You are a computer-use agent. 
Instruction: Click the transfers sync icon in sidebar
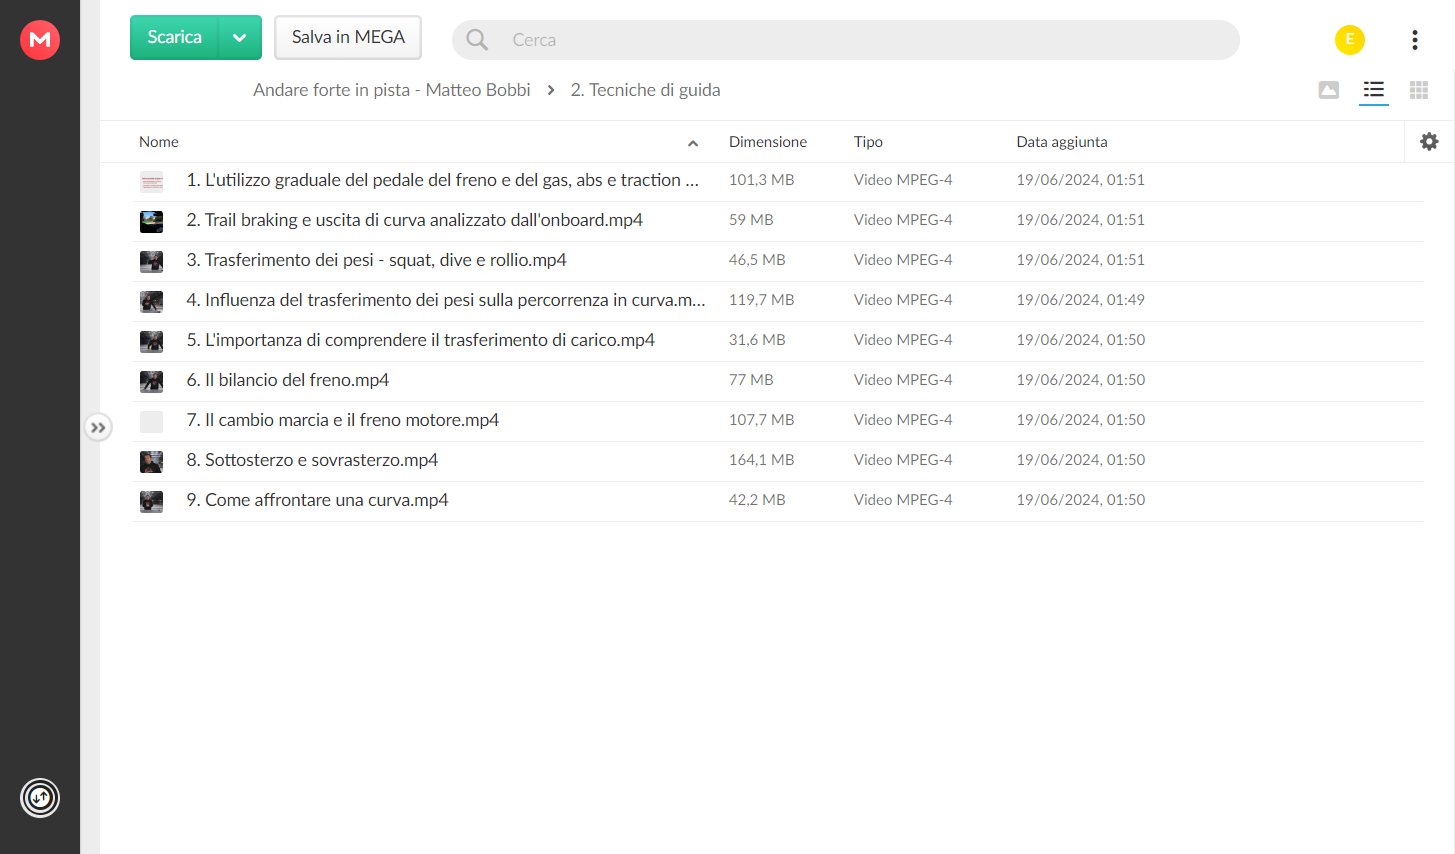tap(40, 798)
